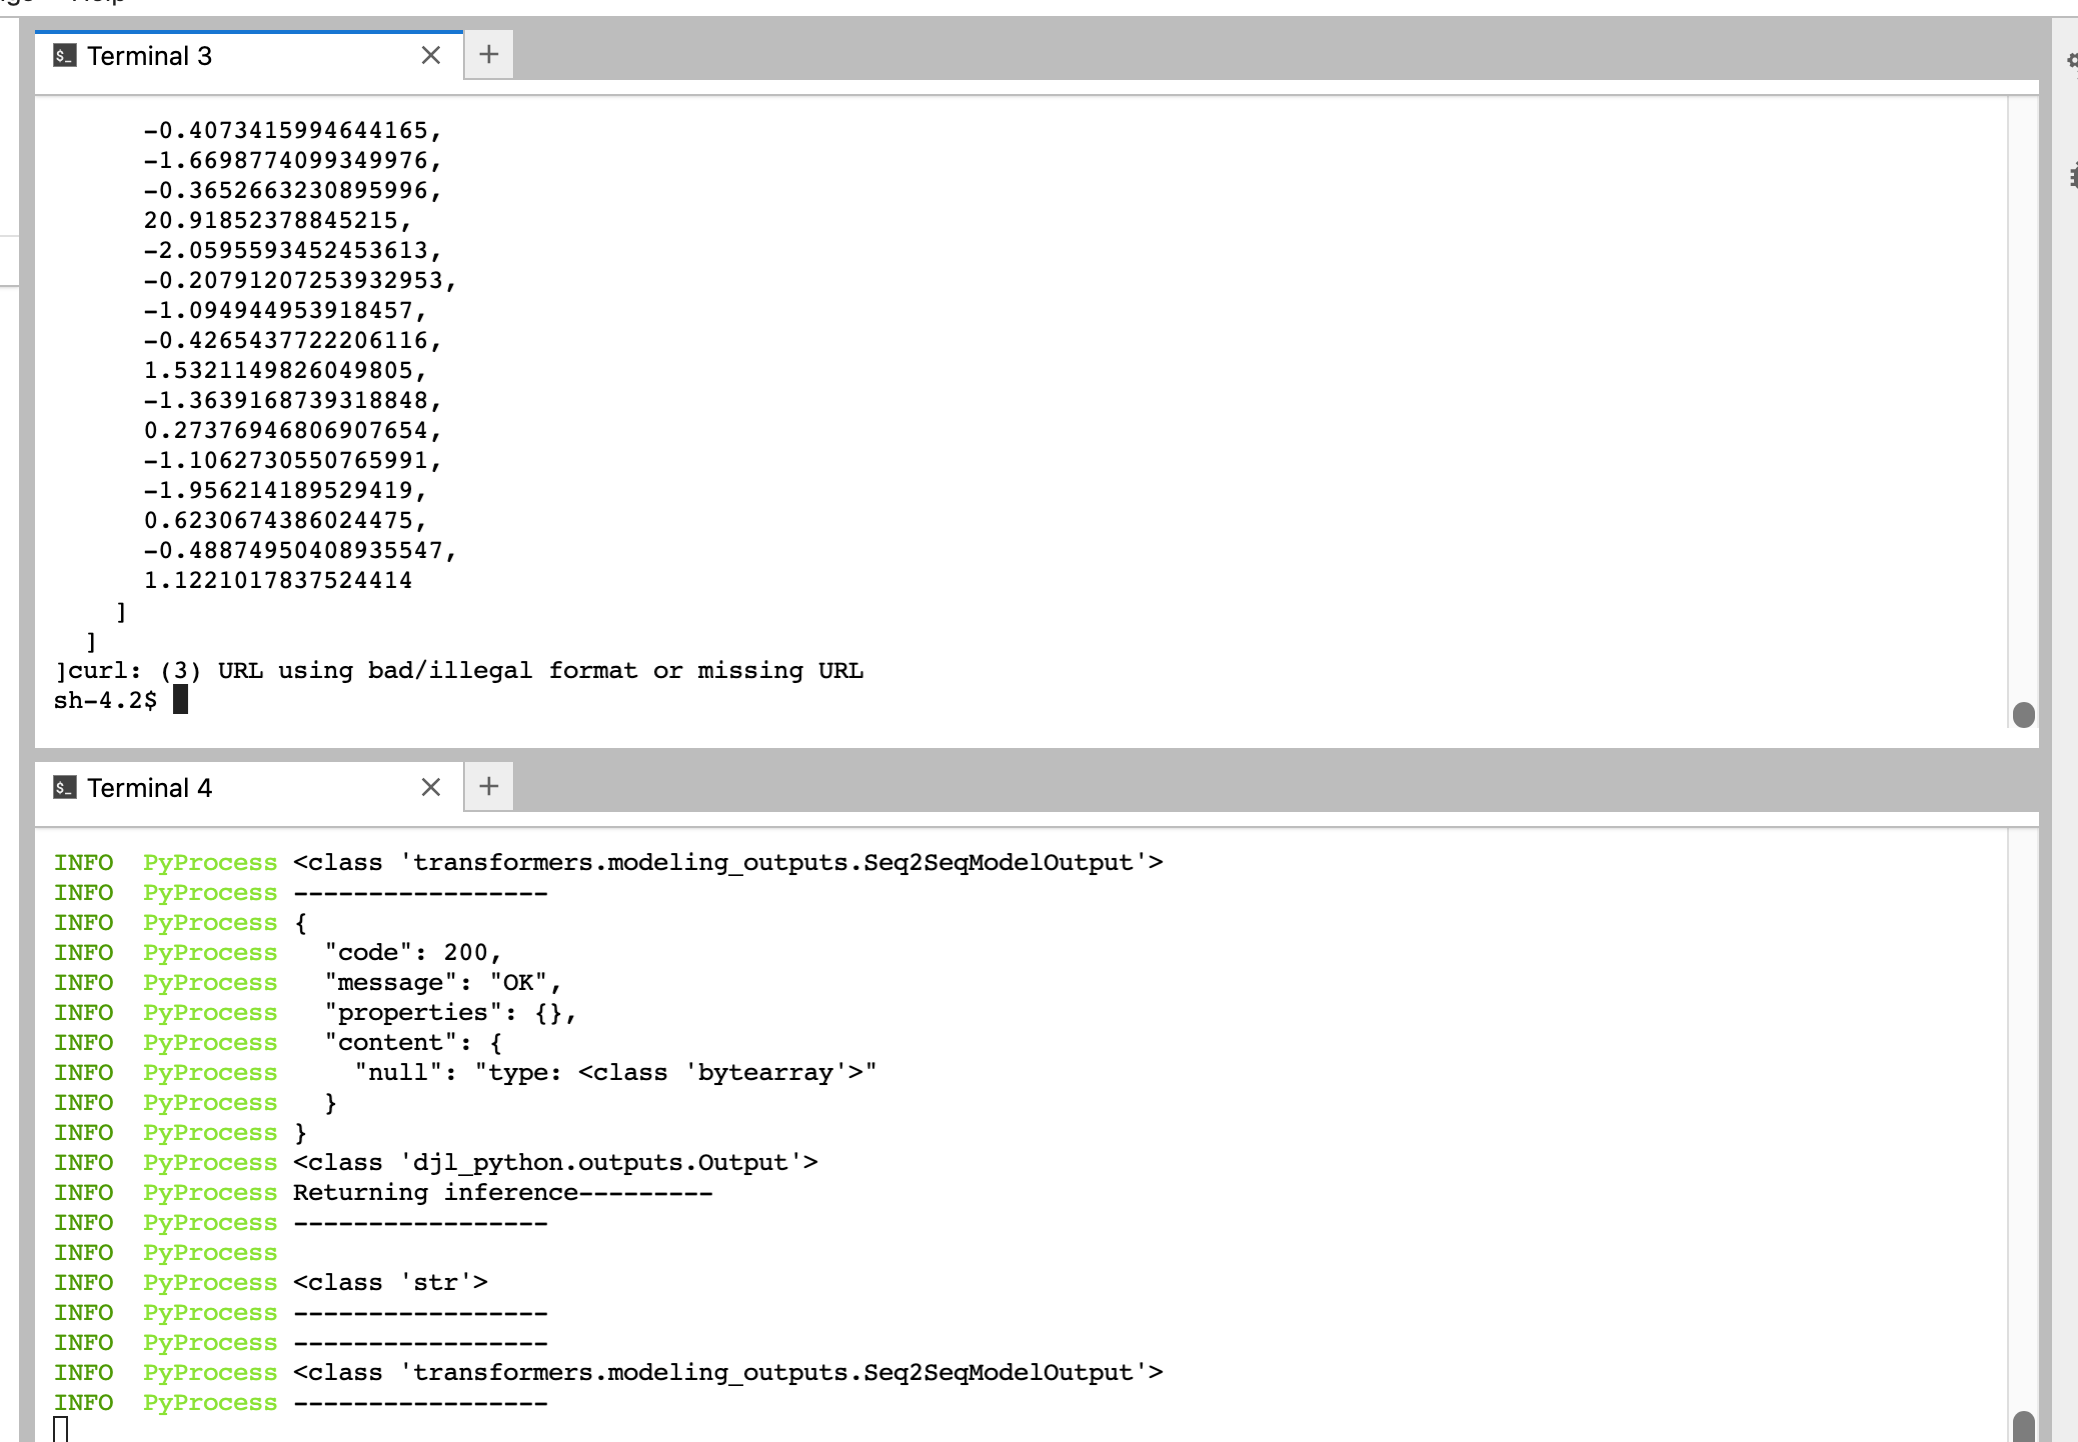Click the Terminal 3 scrollbar thumb
Viewport: 2078px width, 1442px height.
(2023, 714)
